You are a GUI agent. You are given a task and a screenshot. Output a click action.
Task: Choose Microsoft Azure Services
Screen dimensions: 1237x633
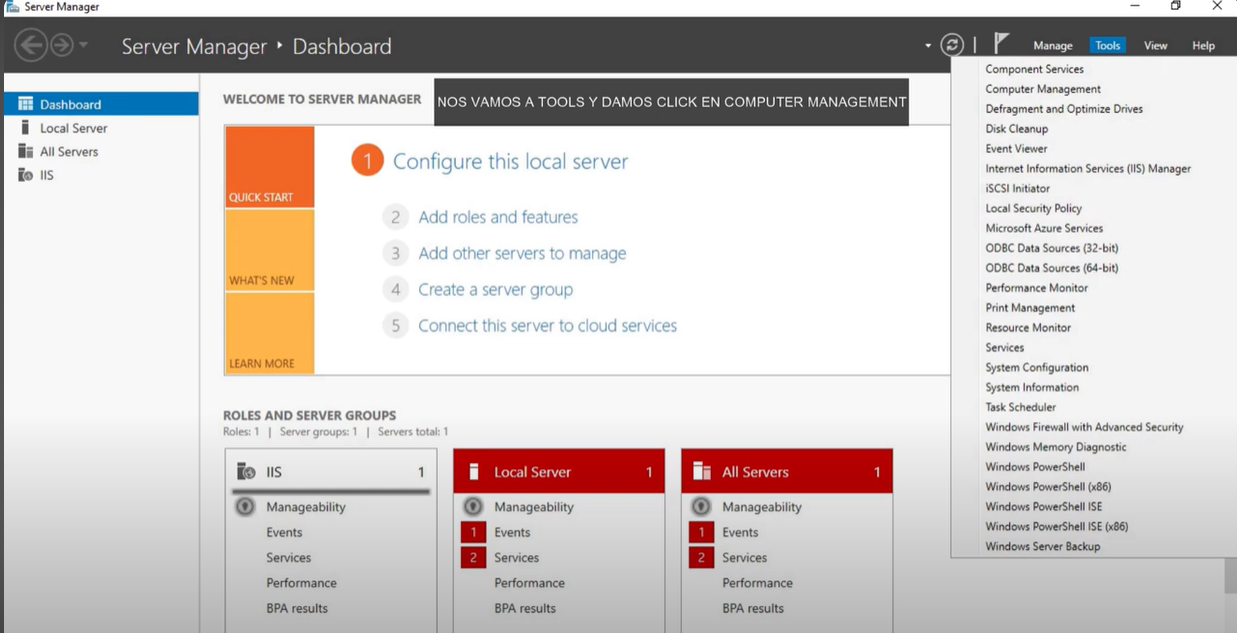point(1044,228)
